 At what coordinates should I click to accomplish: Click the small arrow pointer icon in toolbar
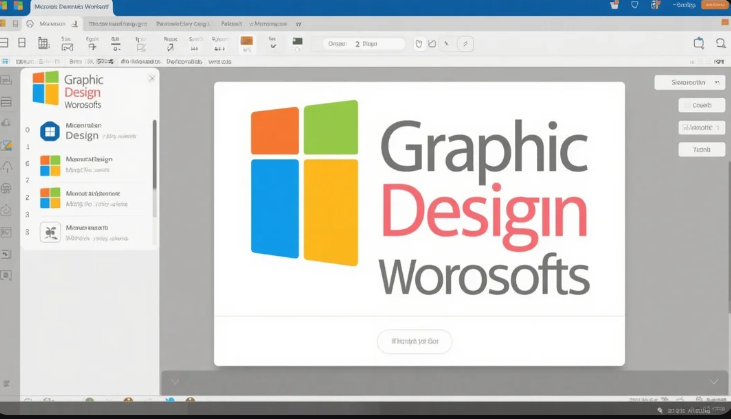point(446,44)
